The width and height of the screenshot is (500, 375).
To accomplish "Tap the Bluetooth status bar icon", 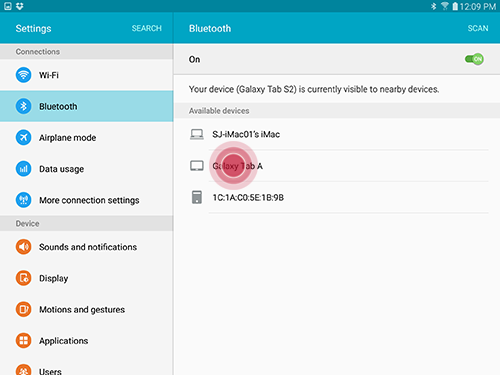I will (x=433, y=6).
